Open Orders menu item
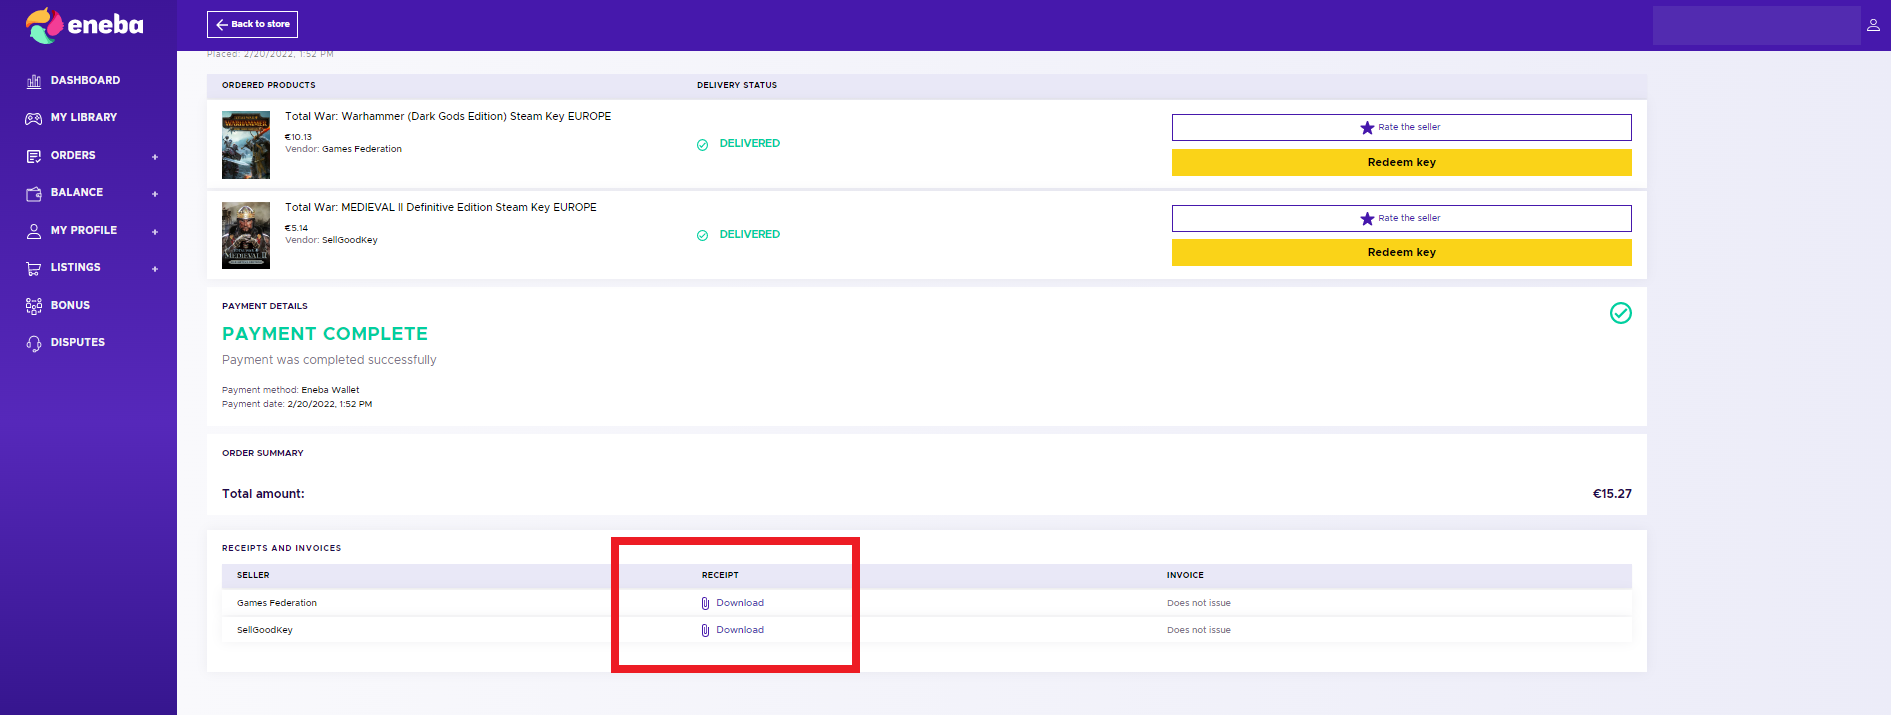Viewport: 1891px width, 715px height. pyautogui.click(x=73, y=155)
